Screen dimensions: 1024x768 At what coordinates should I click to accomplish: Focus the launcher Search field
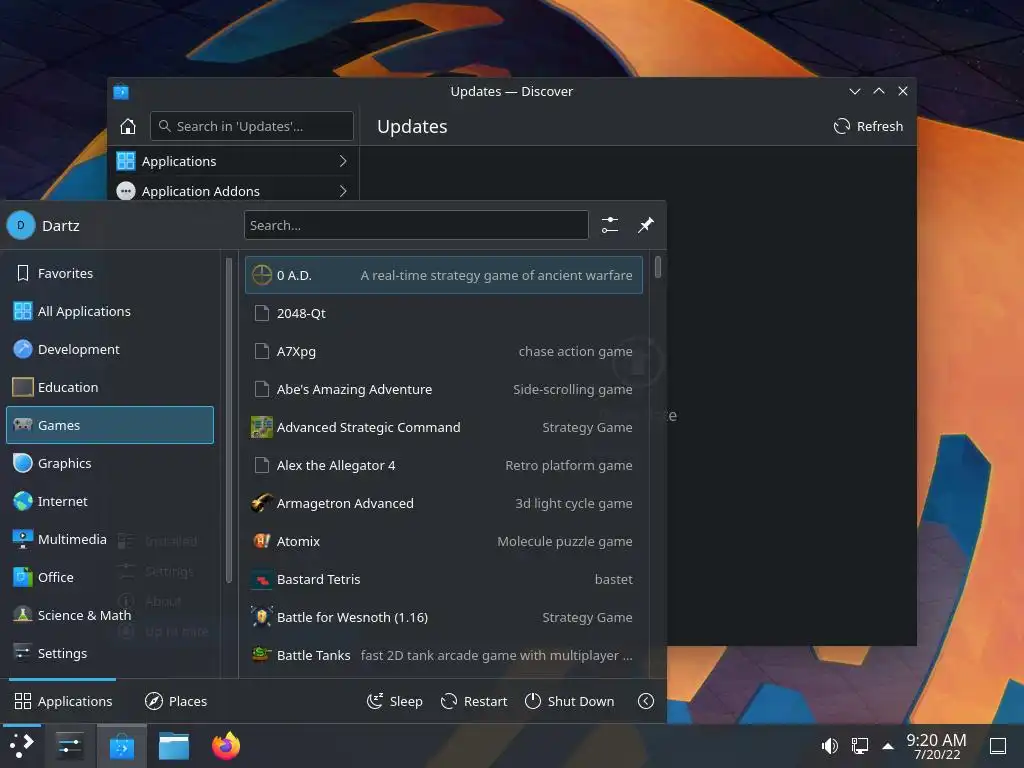pos(416,225)
